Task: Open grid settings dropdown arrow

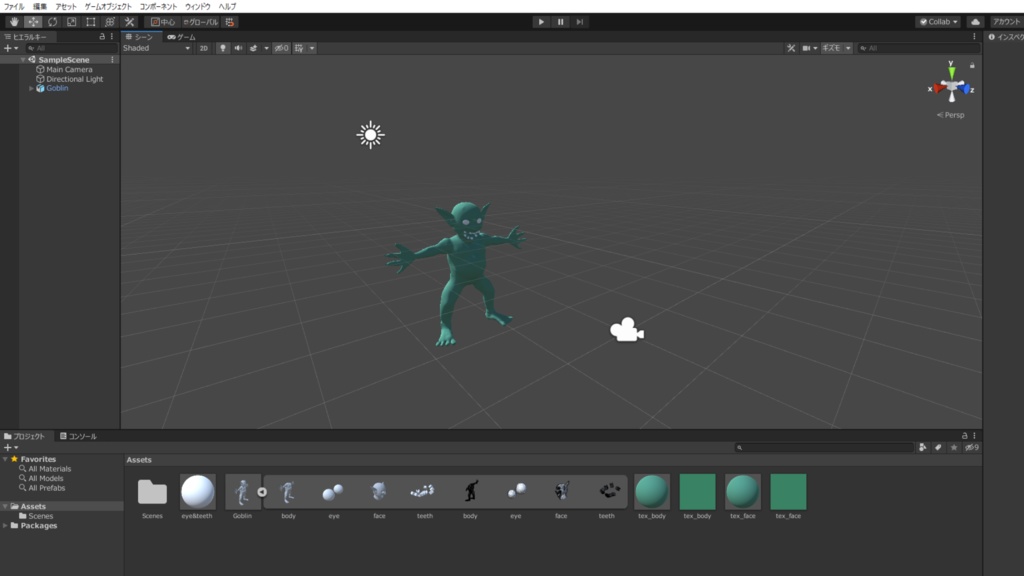Action: [312, 48]
